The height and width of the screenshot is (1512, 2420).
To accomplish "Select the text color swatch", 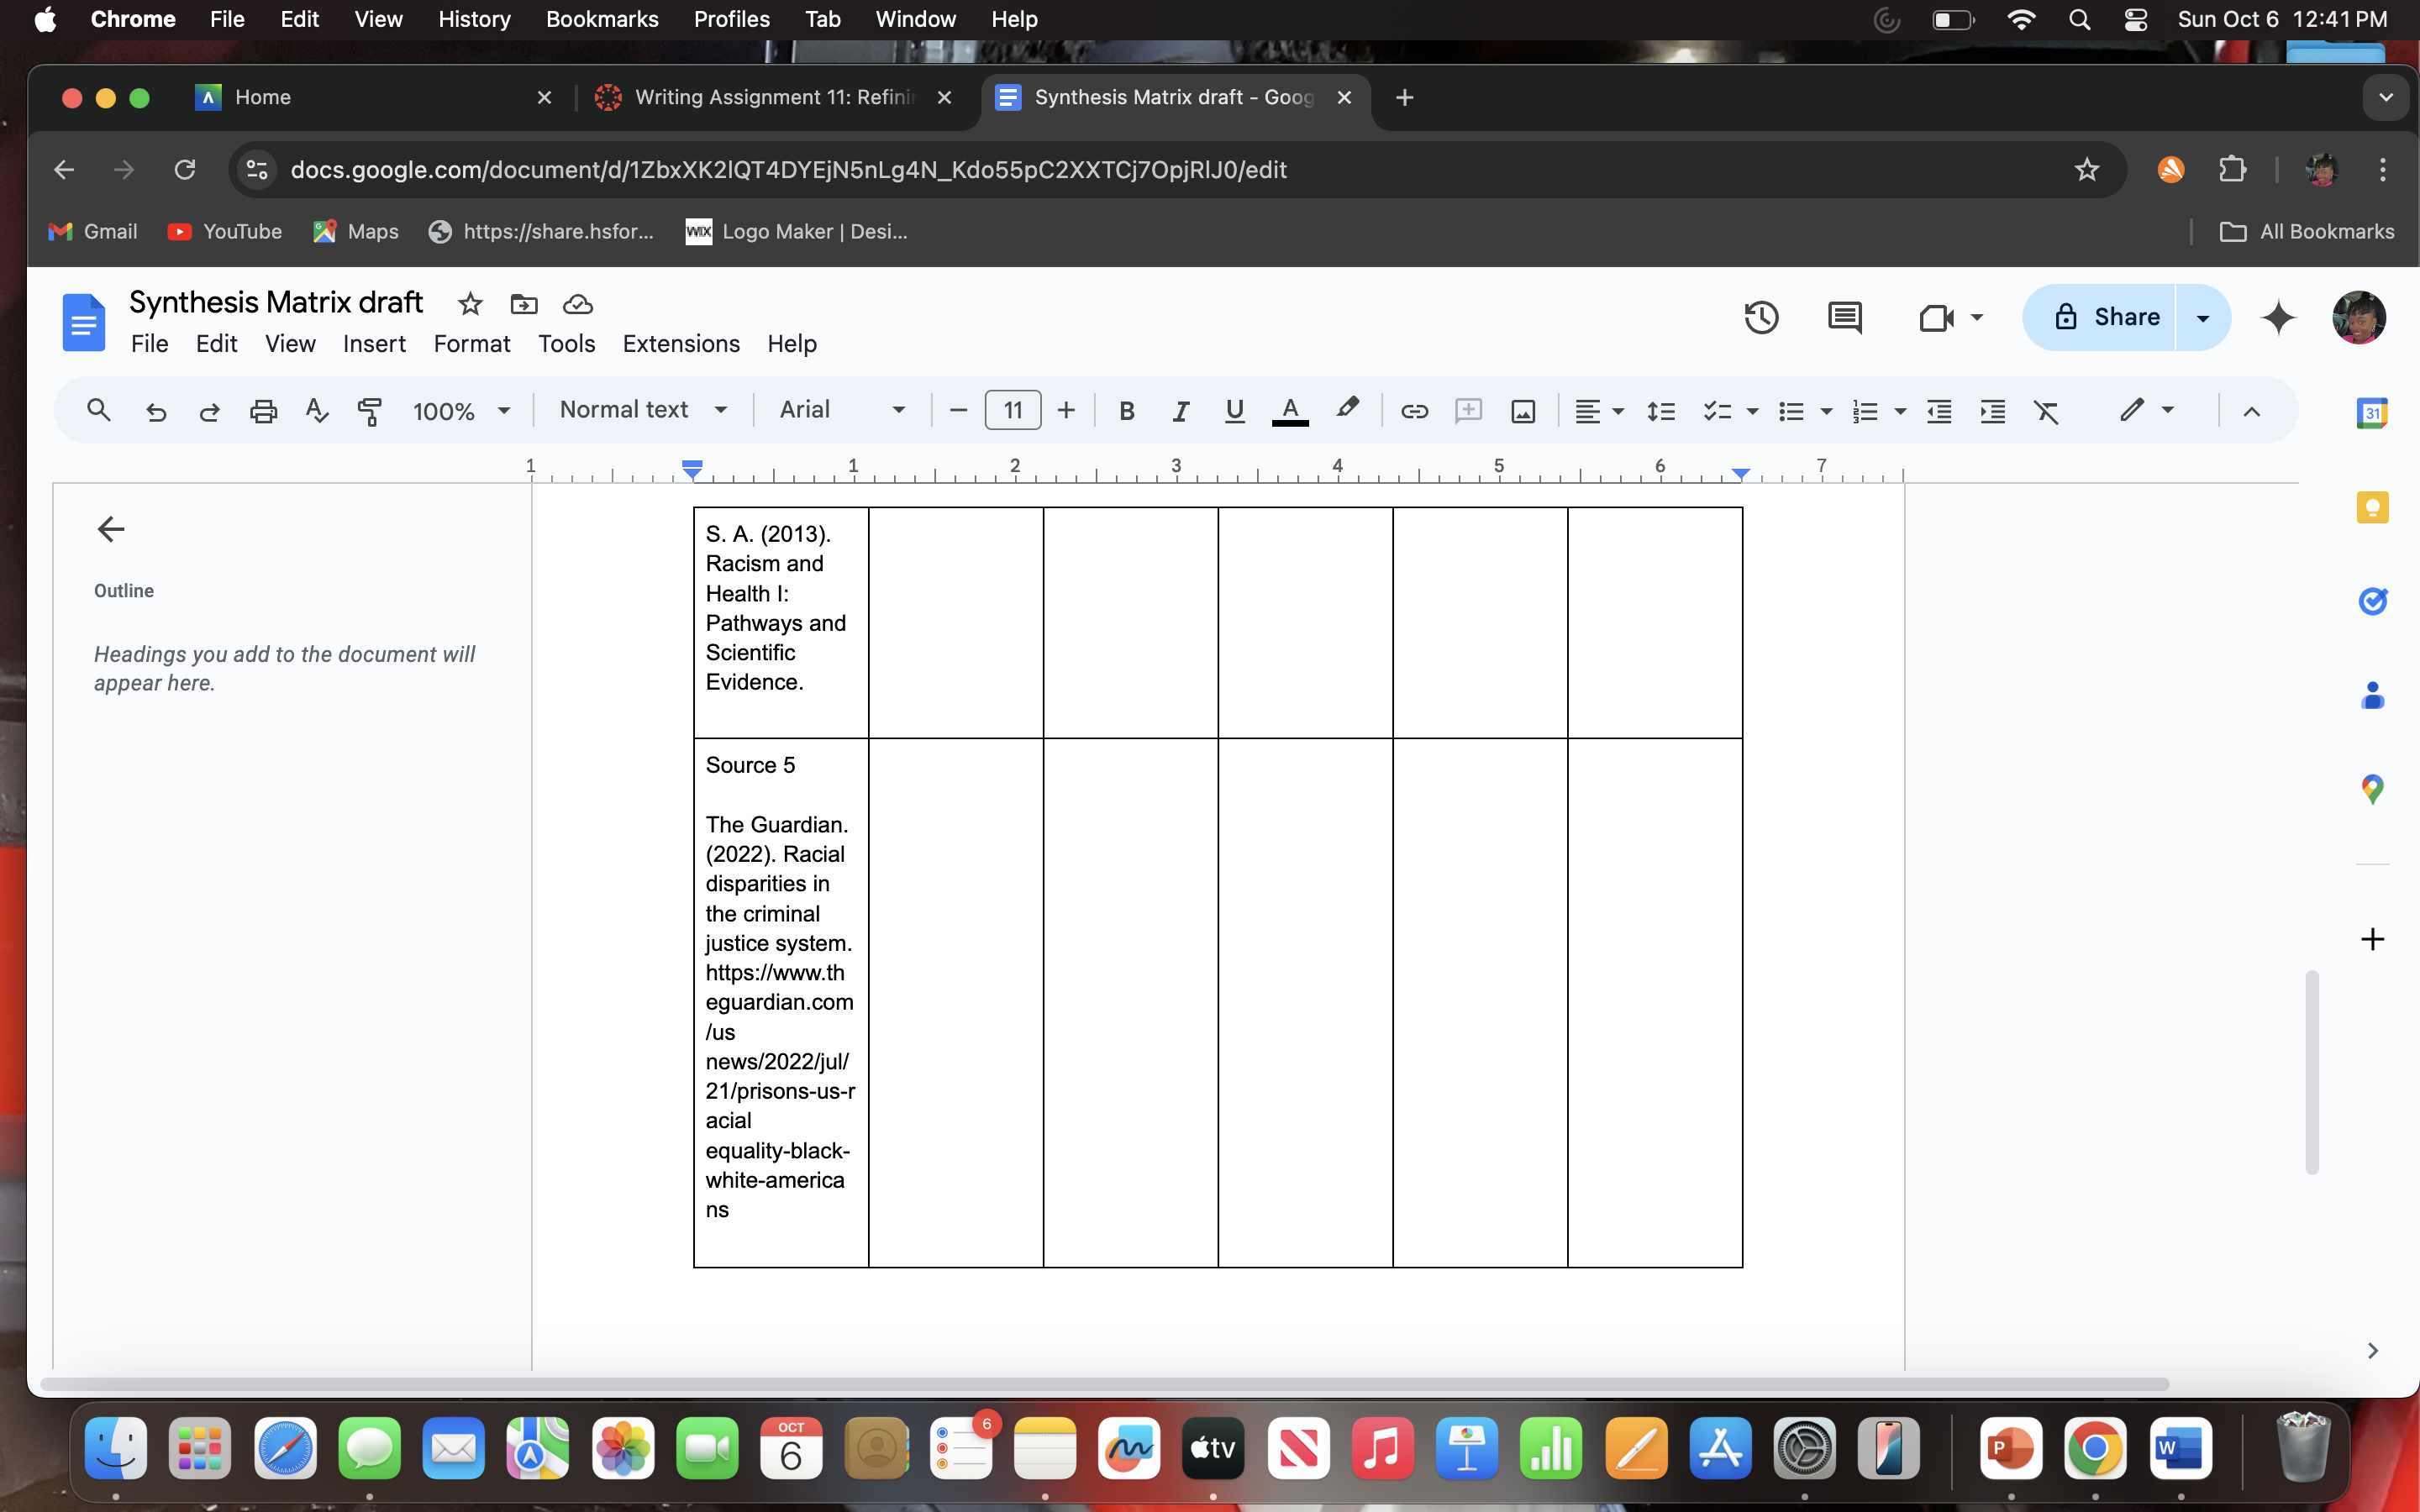I will tap(1289, 410).
